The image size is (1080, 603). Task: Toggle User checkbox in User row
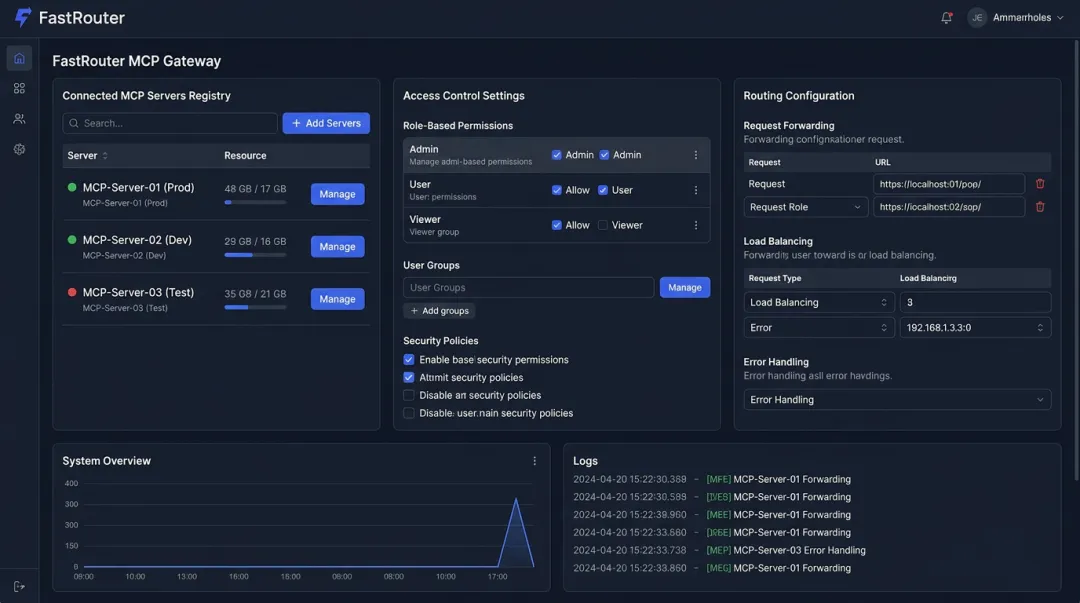[603, 190]
